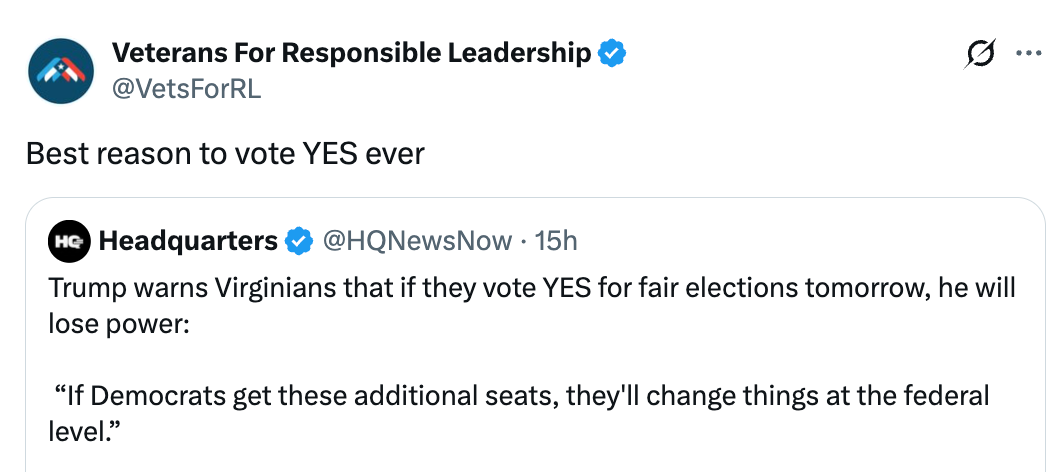Click the Headquarters HQ avatar icon
1064x472 pixels.
click(68, 241)
